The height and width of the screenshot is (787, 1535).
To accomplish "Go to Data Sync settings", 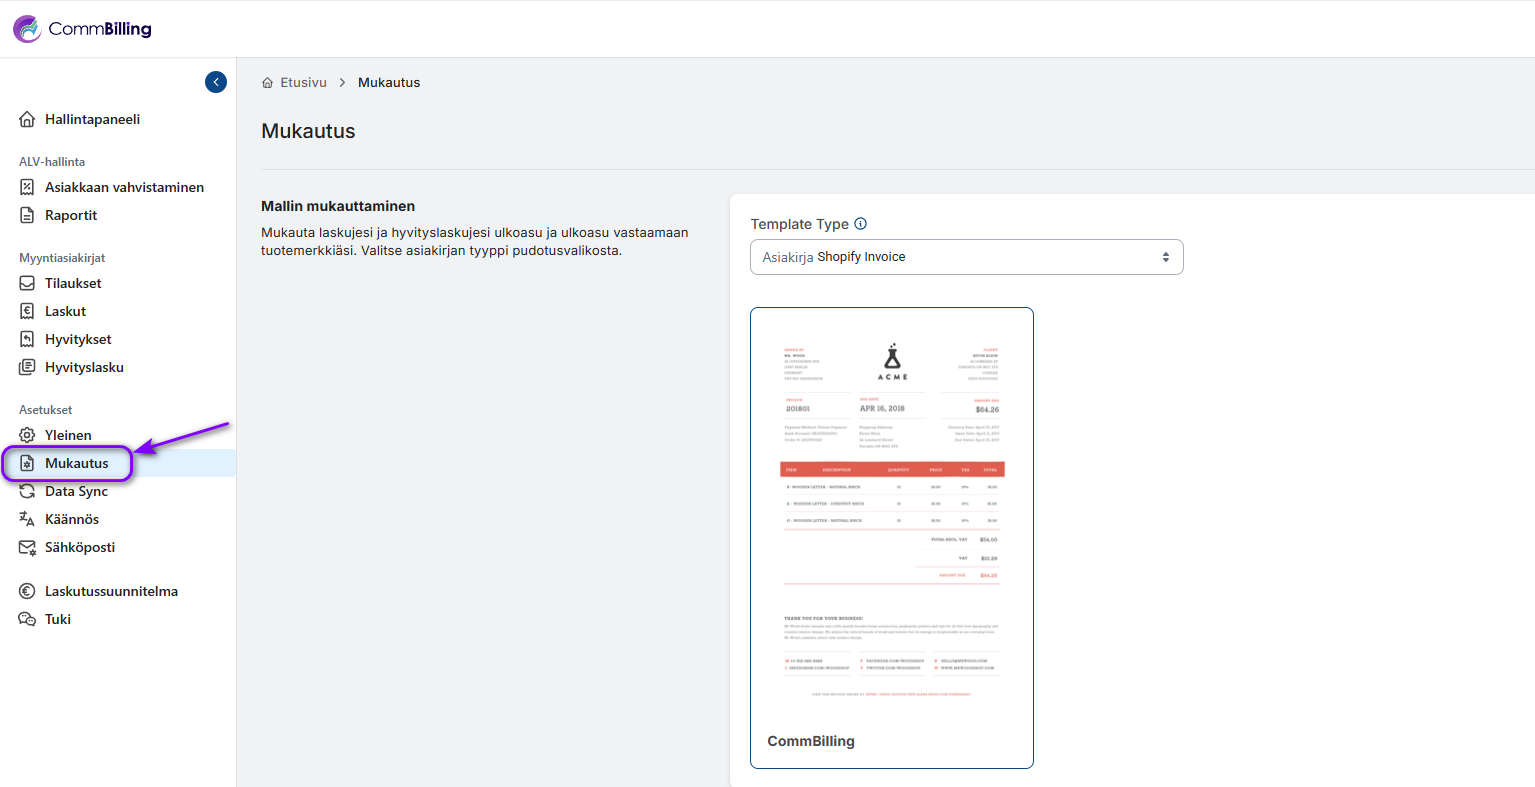I will [x=76, y=491].
